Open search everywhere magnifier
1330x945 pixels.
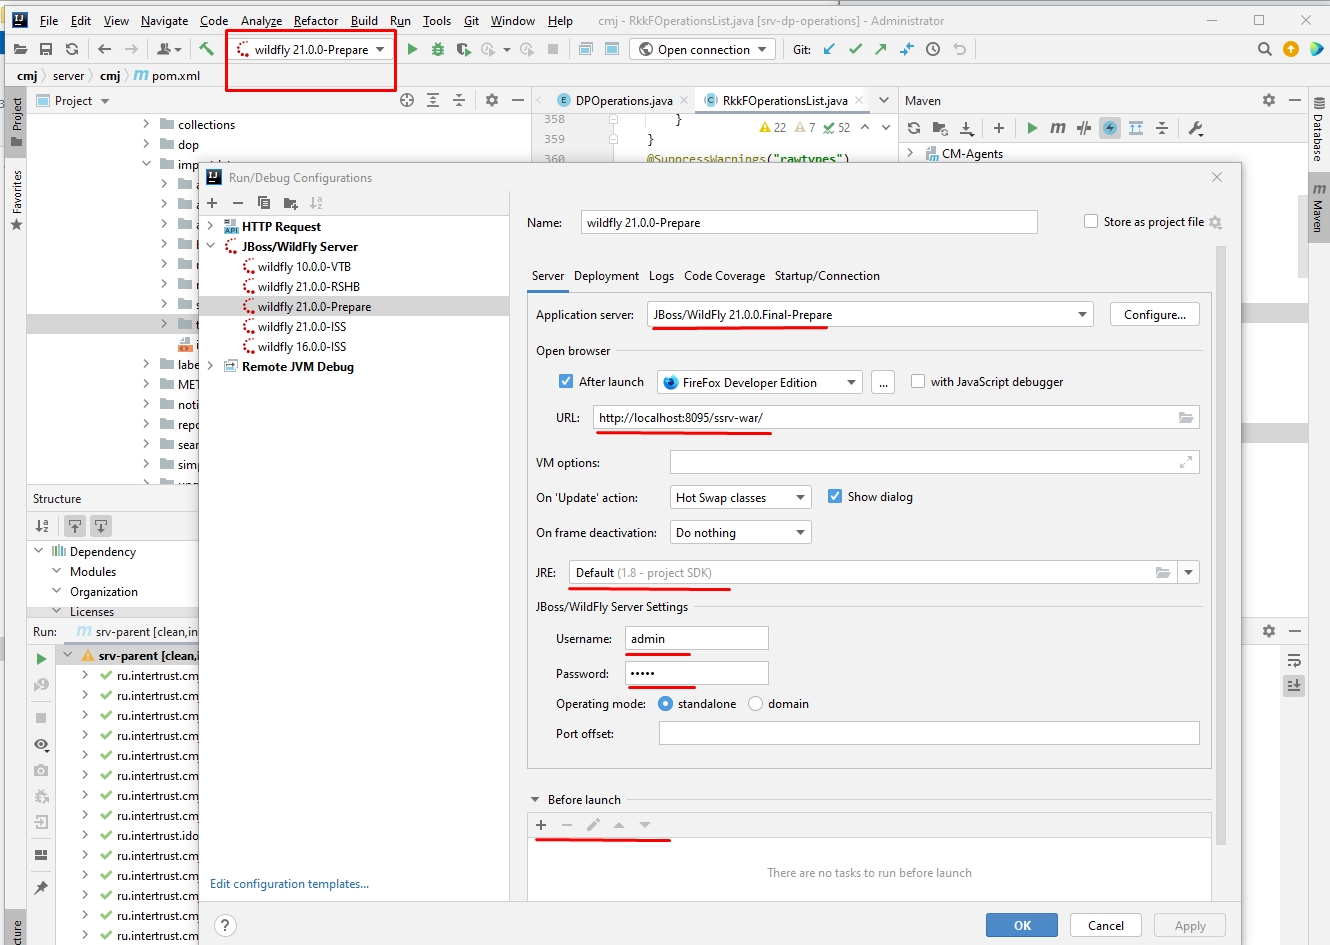coord(1265,49)
